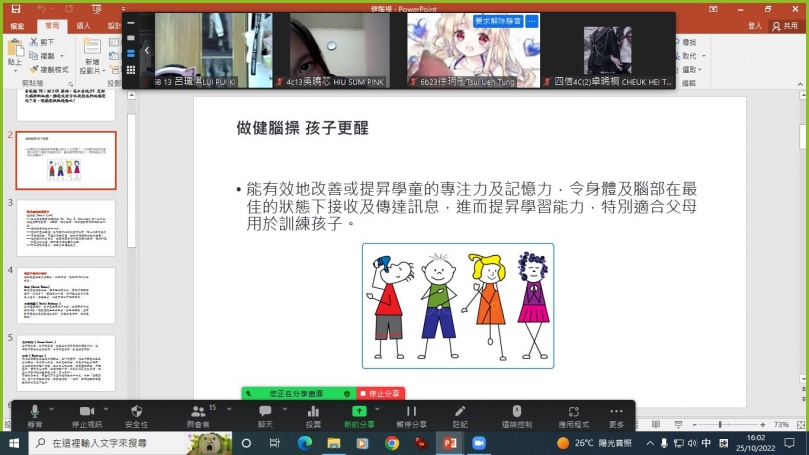809x455 pixels.
Task: Open Chat (聊天) in Zoom toolbar
Action: (x=265, y=415)
